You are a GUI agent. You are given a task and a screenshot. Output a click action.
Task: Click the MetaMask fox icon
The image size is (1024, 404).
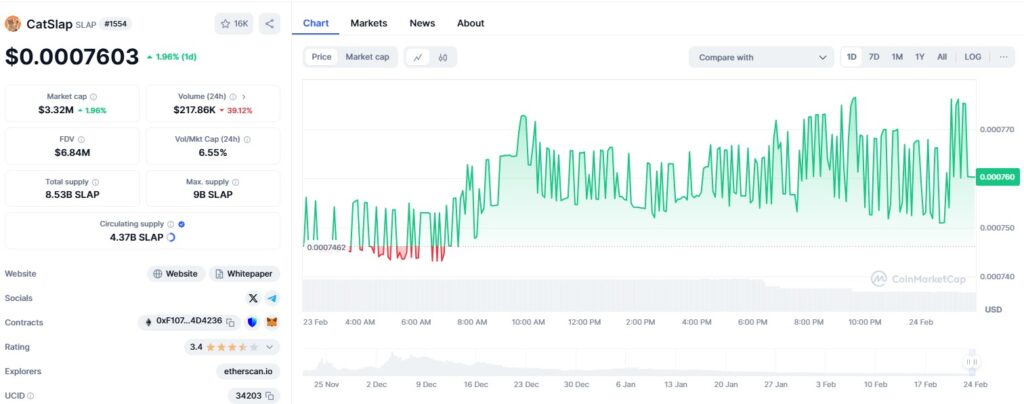coord(270,322)
